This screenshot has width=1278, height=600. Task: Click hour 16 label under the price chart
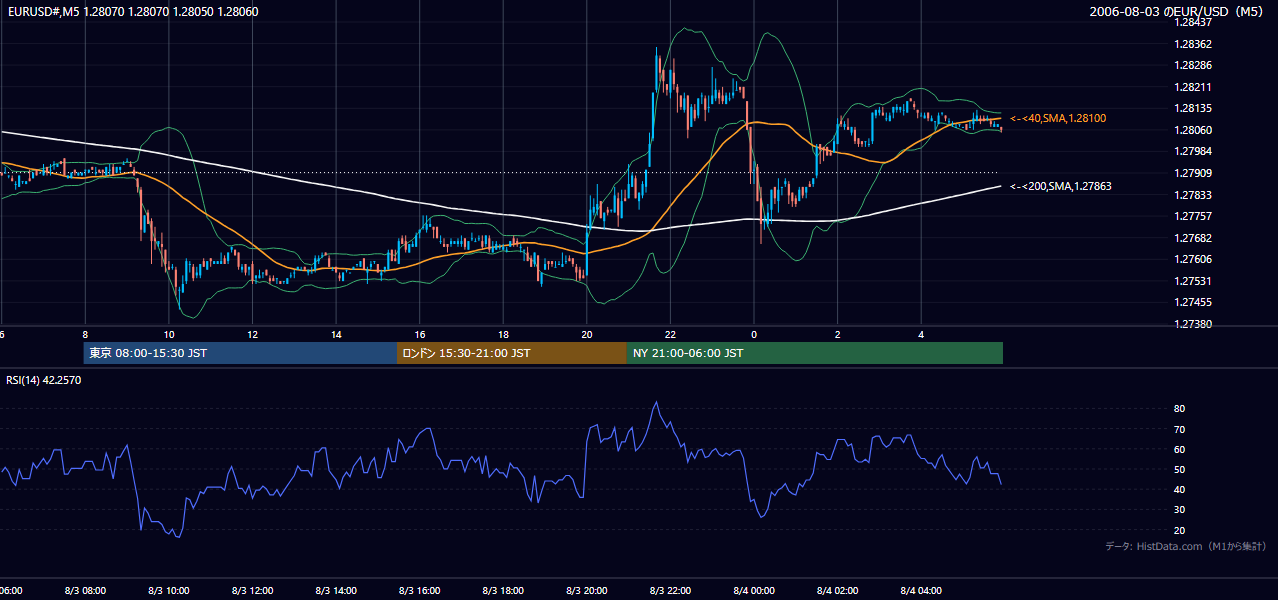(x=420, y=335)
